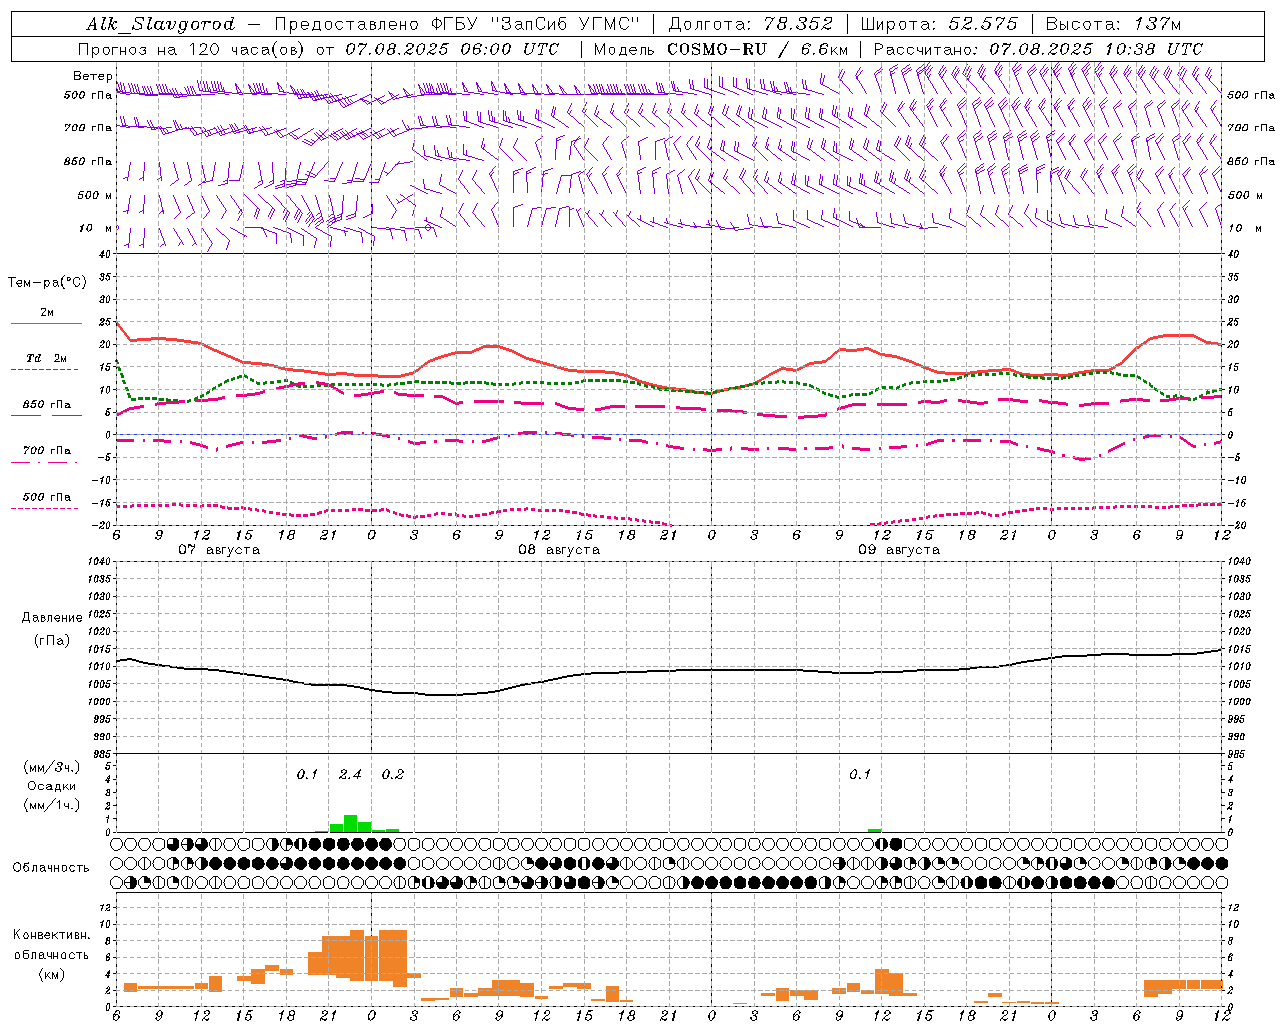Click the provider text "ЗапСиб УГМС"
1280x1024 pixels.
[x=567, y=24]
